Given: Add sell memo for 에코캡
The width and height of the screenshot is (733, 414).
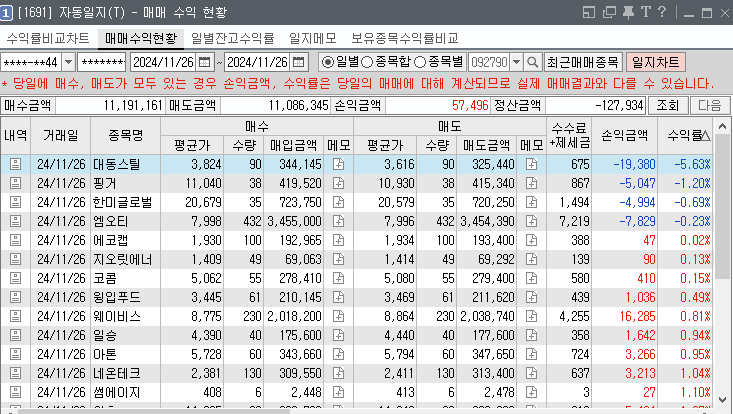Looking at the screenshot, I should point(532,240).
